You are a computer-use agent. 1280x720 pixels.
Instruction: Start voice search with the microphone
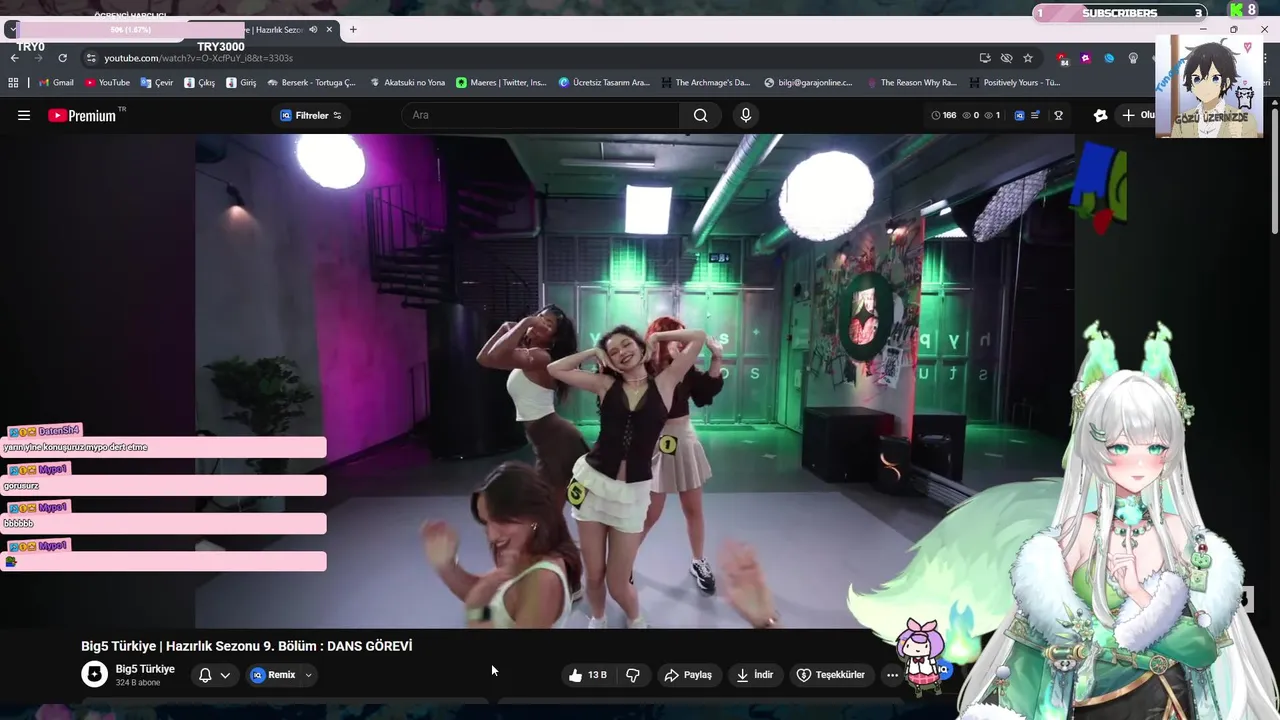745,115
